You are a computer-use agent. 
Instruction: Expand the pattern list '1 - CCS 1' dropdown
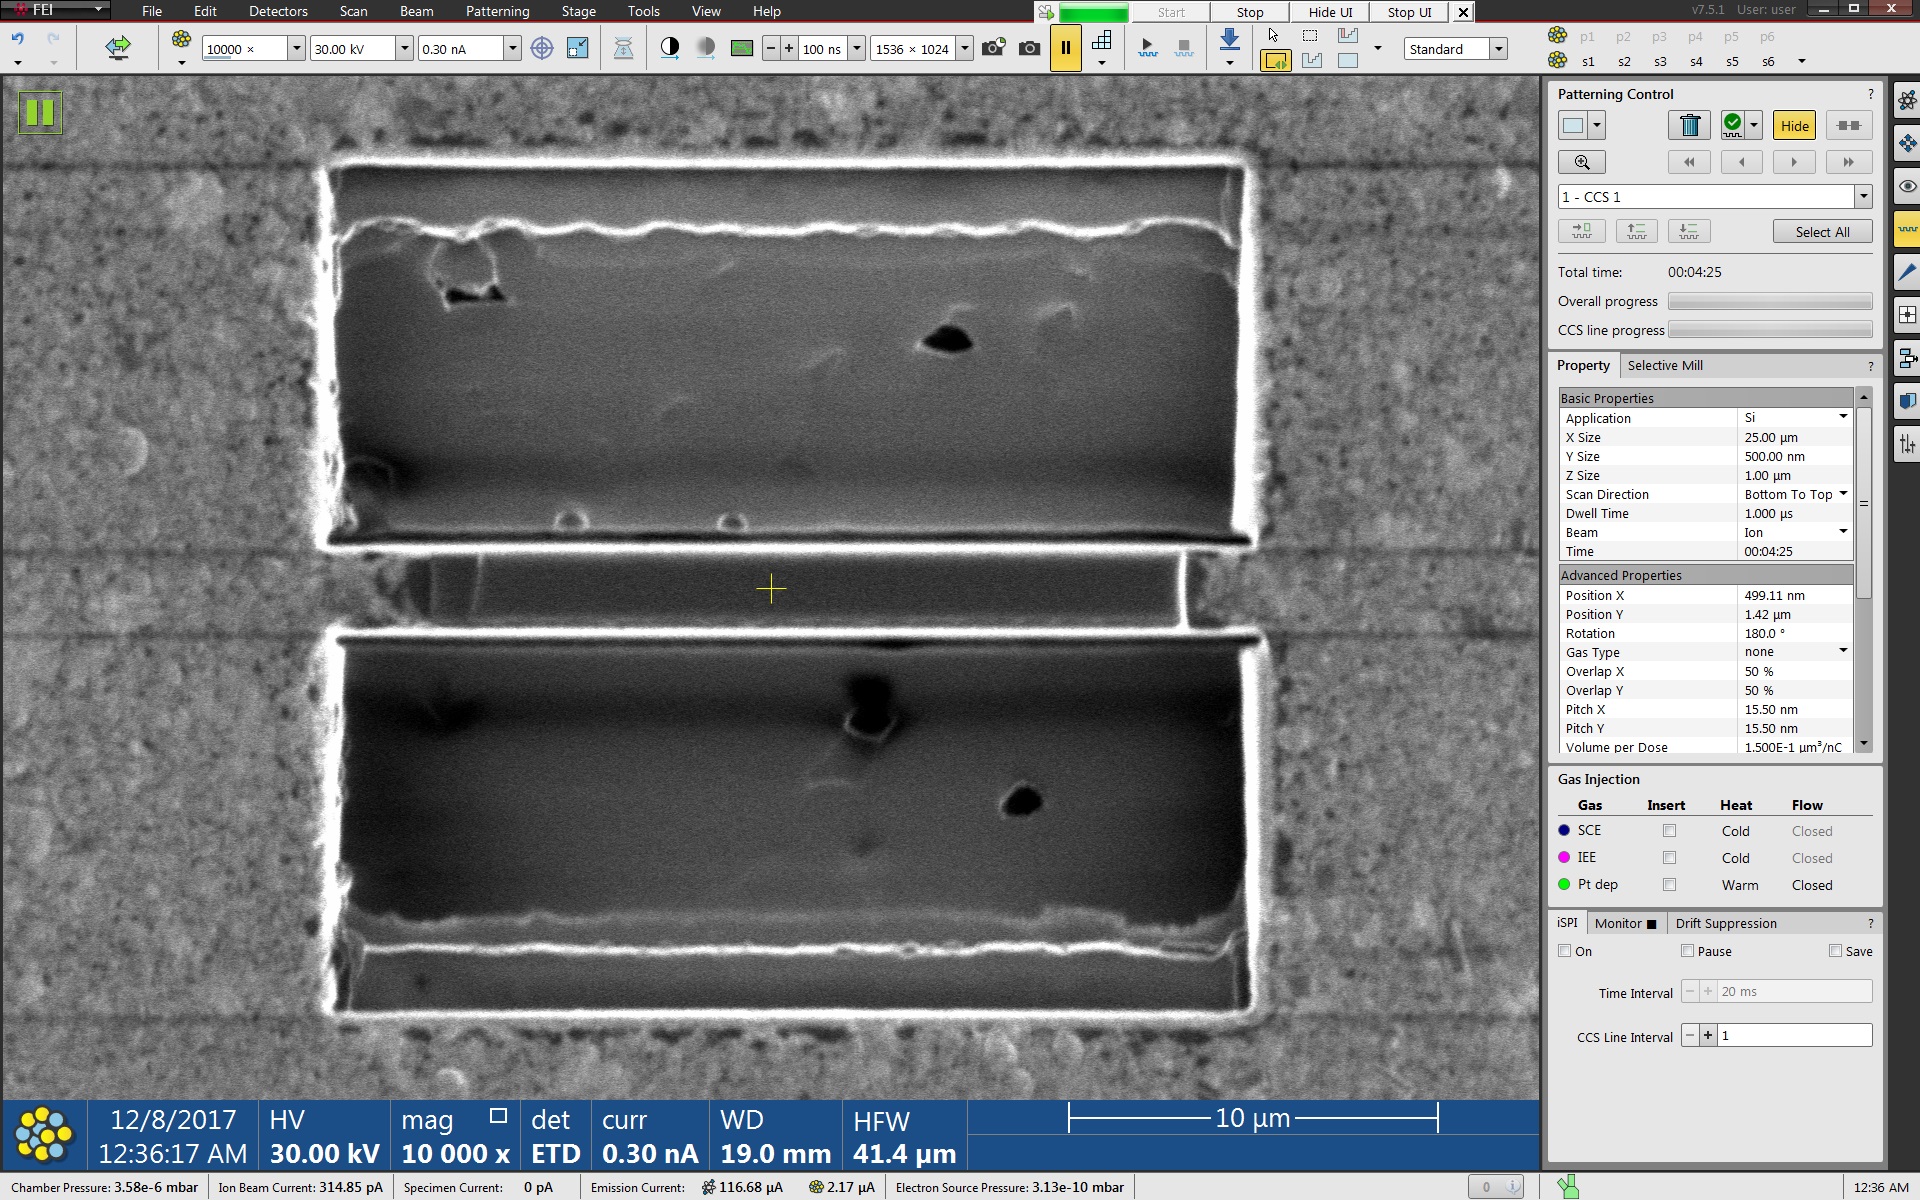click(x=1863, y=197)
